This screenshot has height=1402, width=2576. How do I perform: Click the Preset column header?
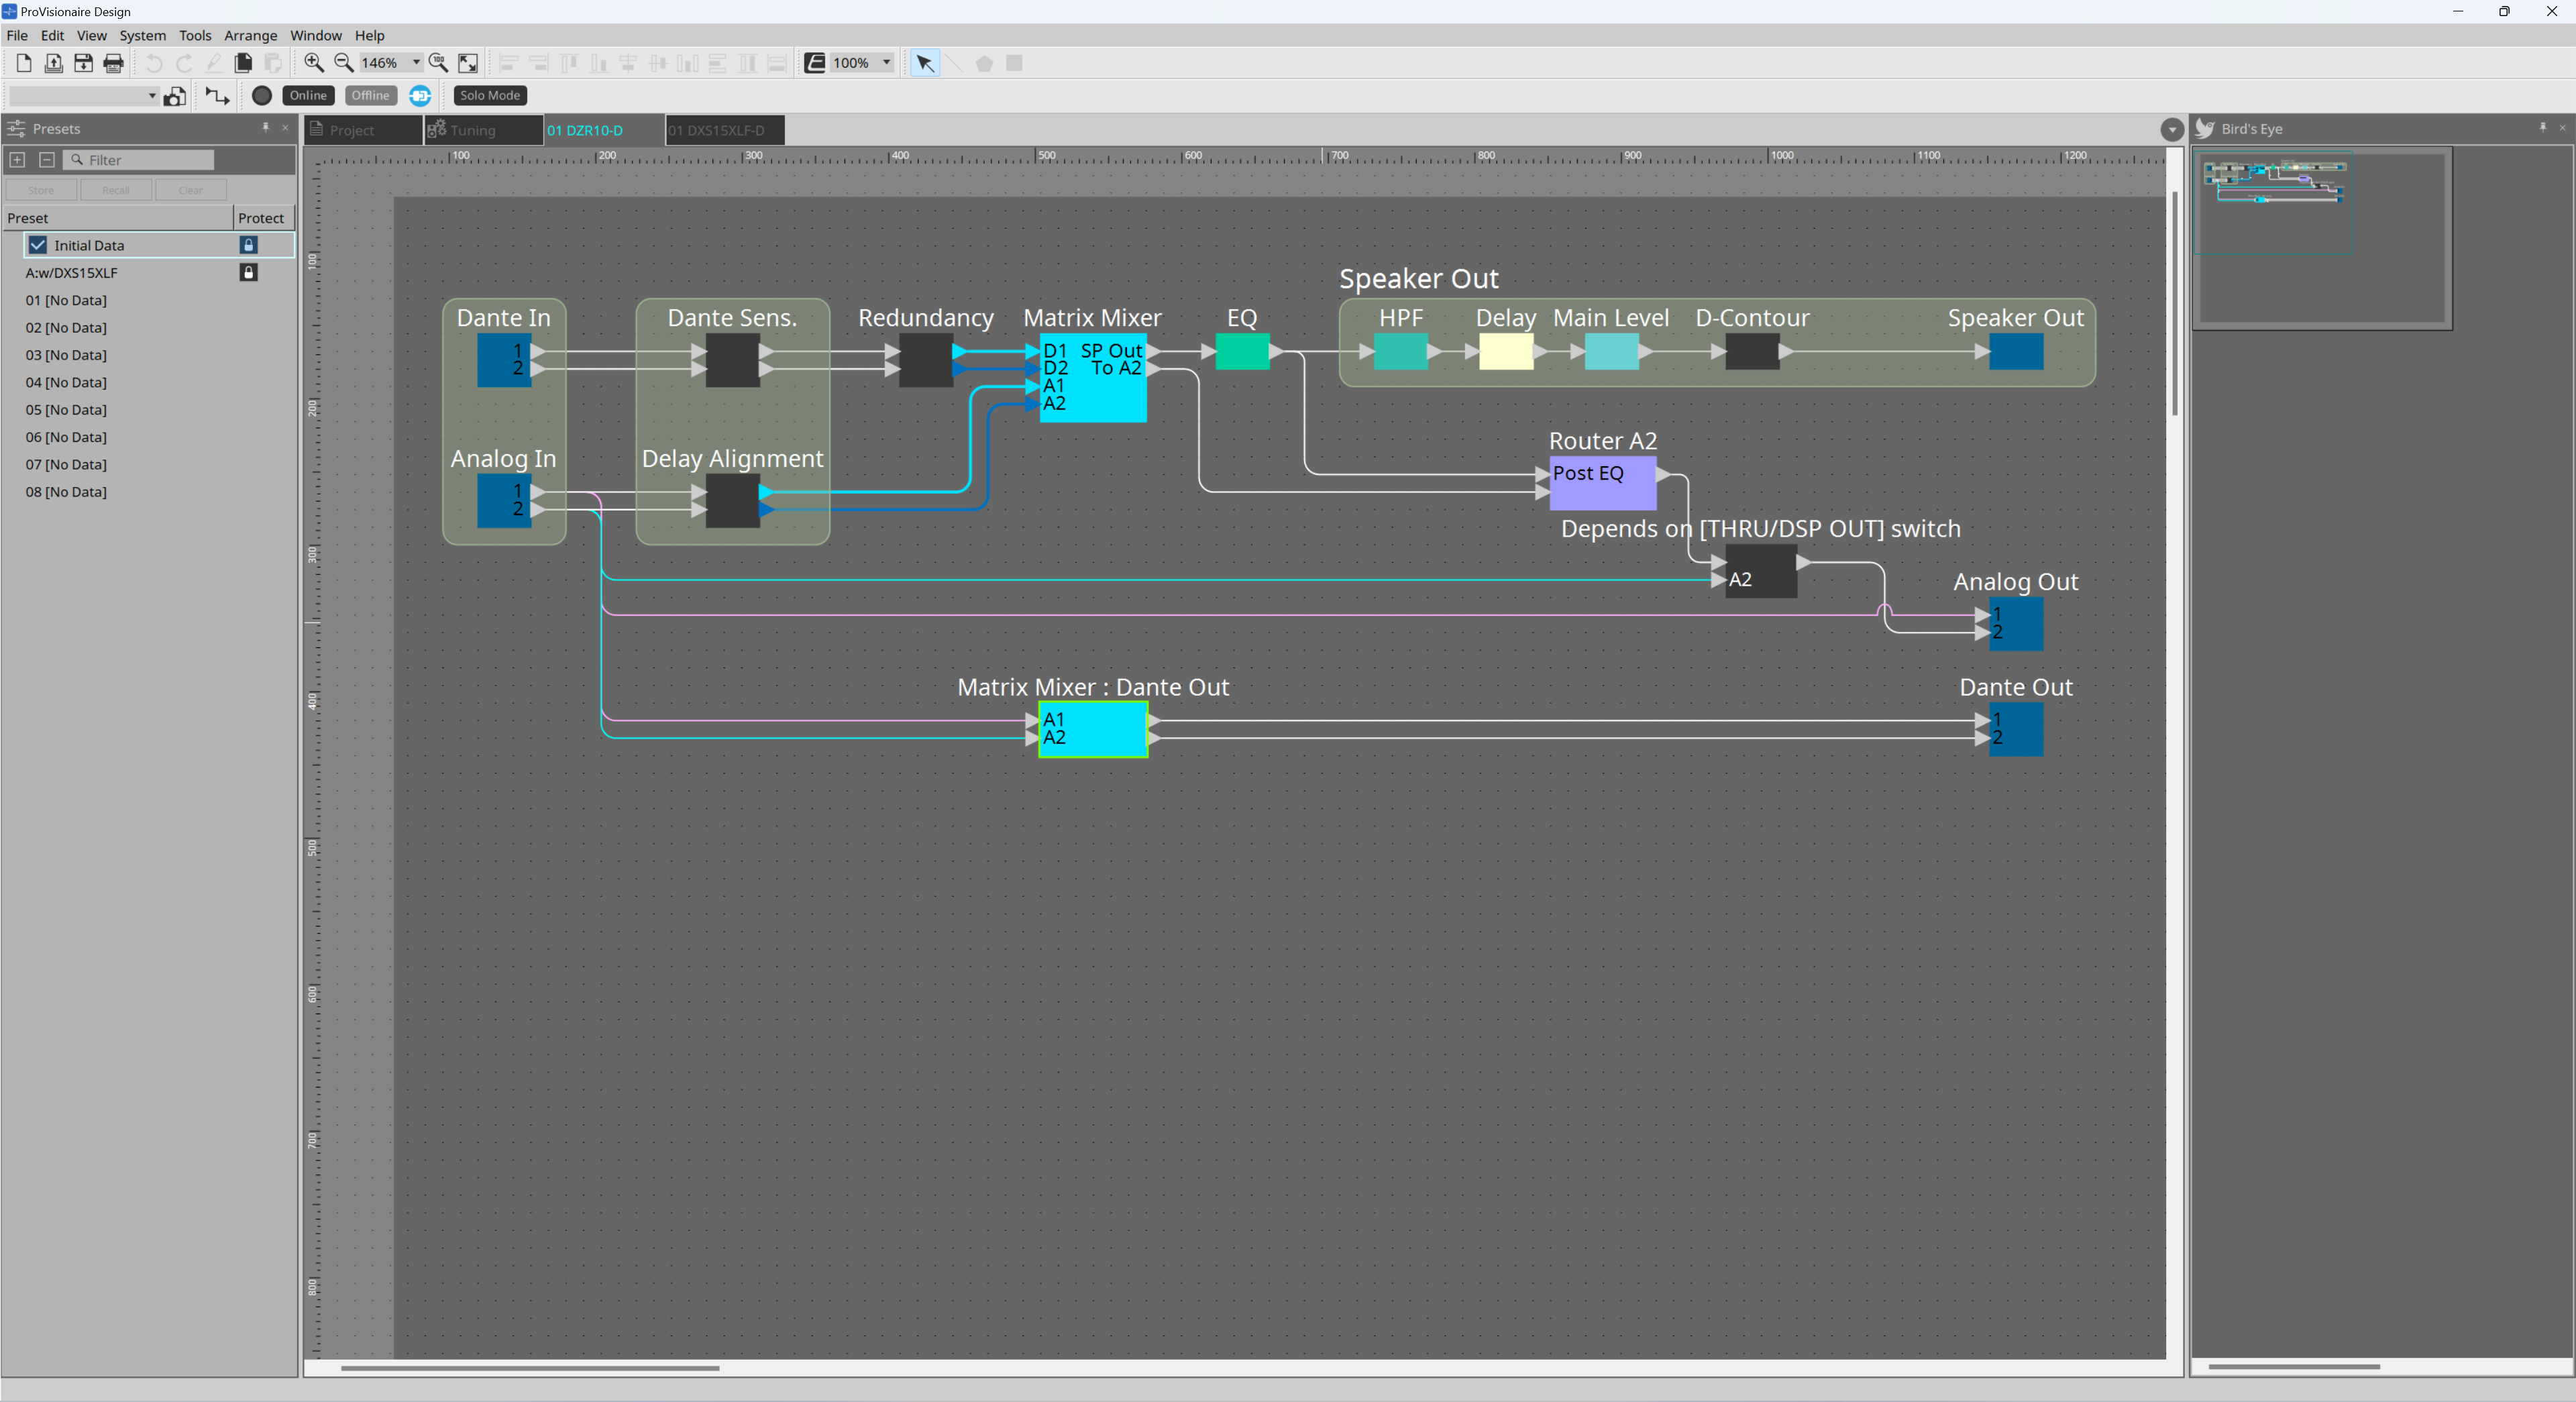[118, 218]
